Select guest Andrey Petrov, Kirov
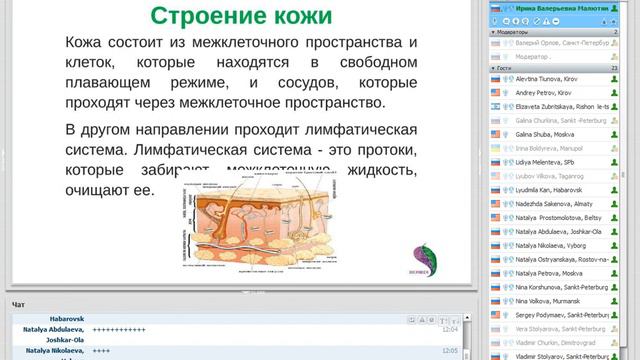The image size is (640, 360). pos(554,93)
